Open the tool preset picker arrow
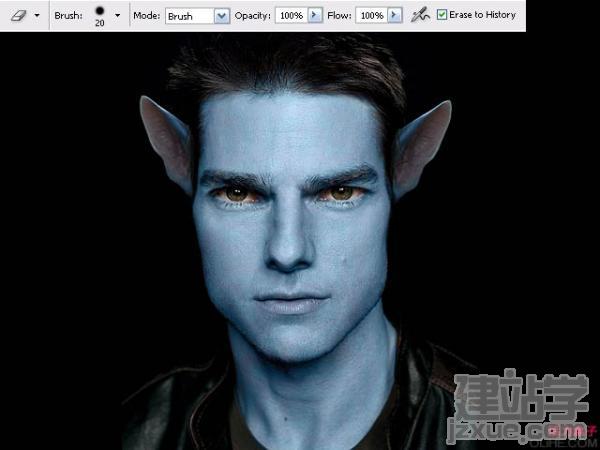The width and height of the screenshot is (600, 450). [x=37, y=16]
